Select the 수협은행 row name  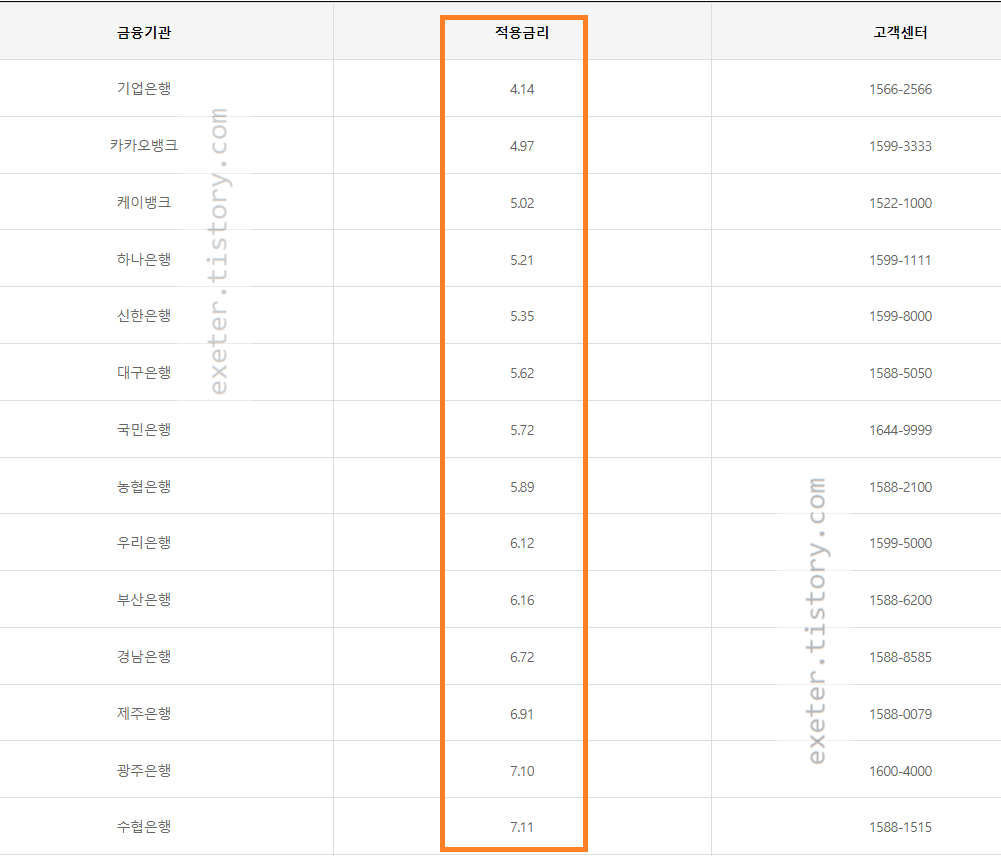click(144, 827)
